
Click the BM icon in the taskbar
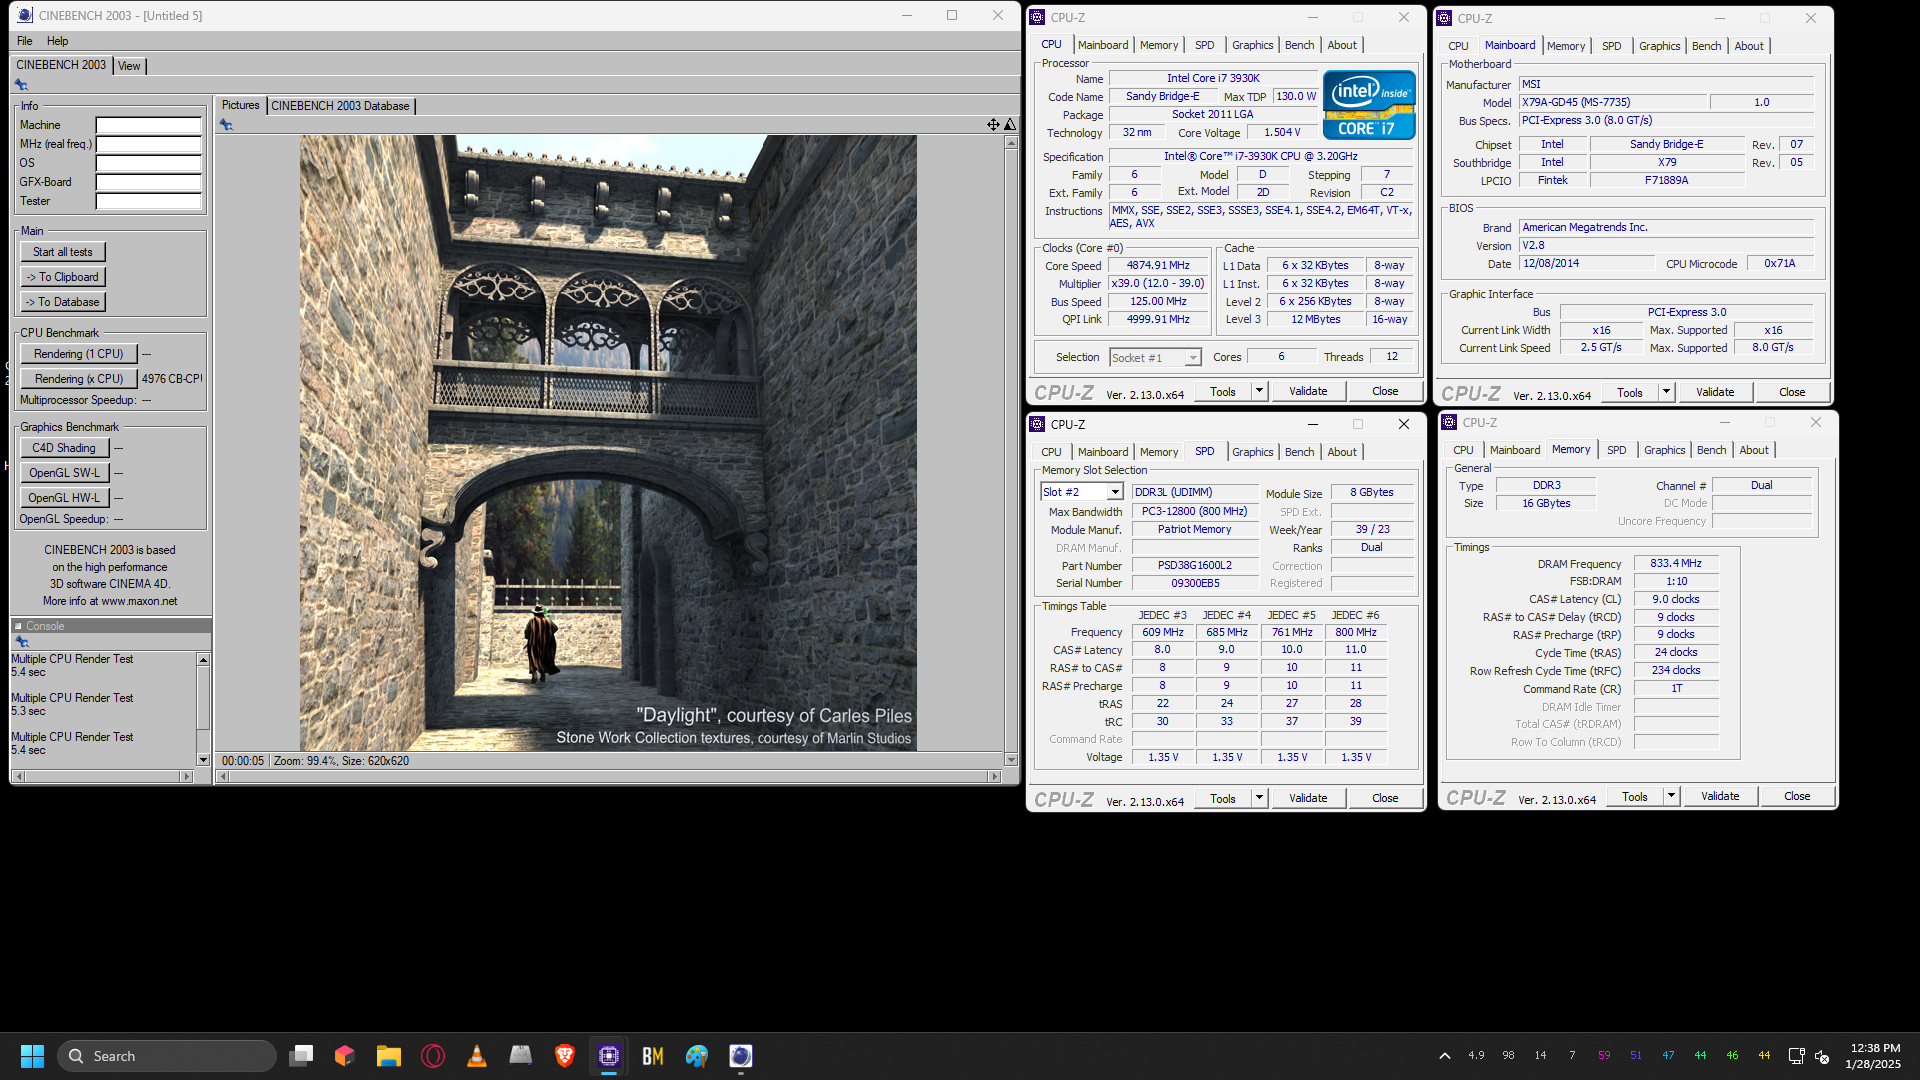point(653,1056)
